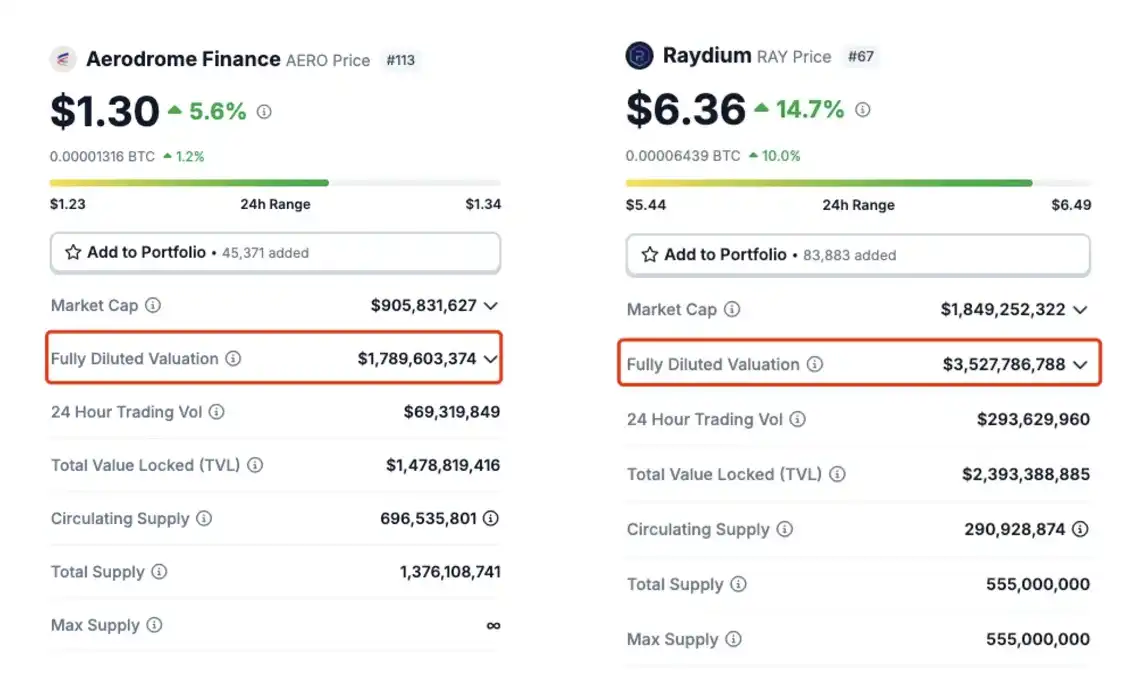
Task: Click Aerodrome Market Cap info icon
Action: 153,305
